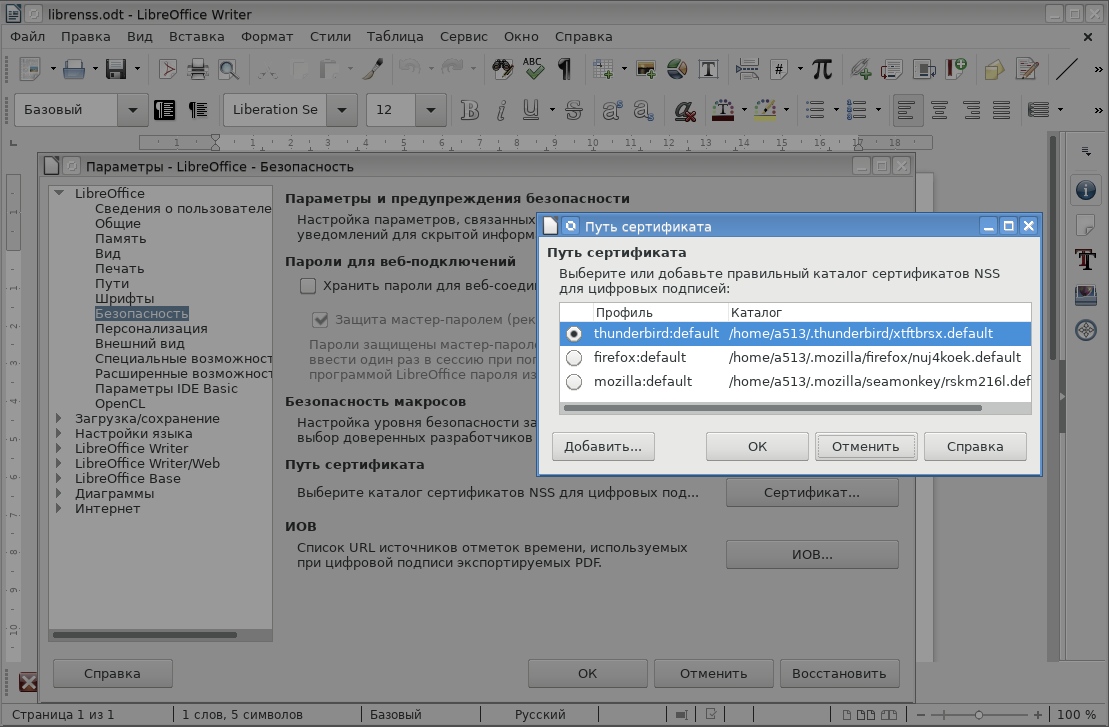Click horizontal scrollbar in certificate list
The height and width of the screenshot is (727, 1109).
pyautogui.click(x=772, y=408)
